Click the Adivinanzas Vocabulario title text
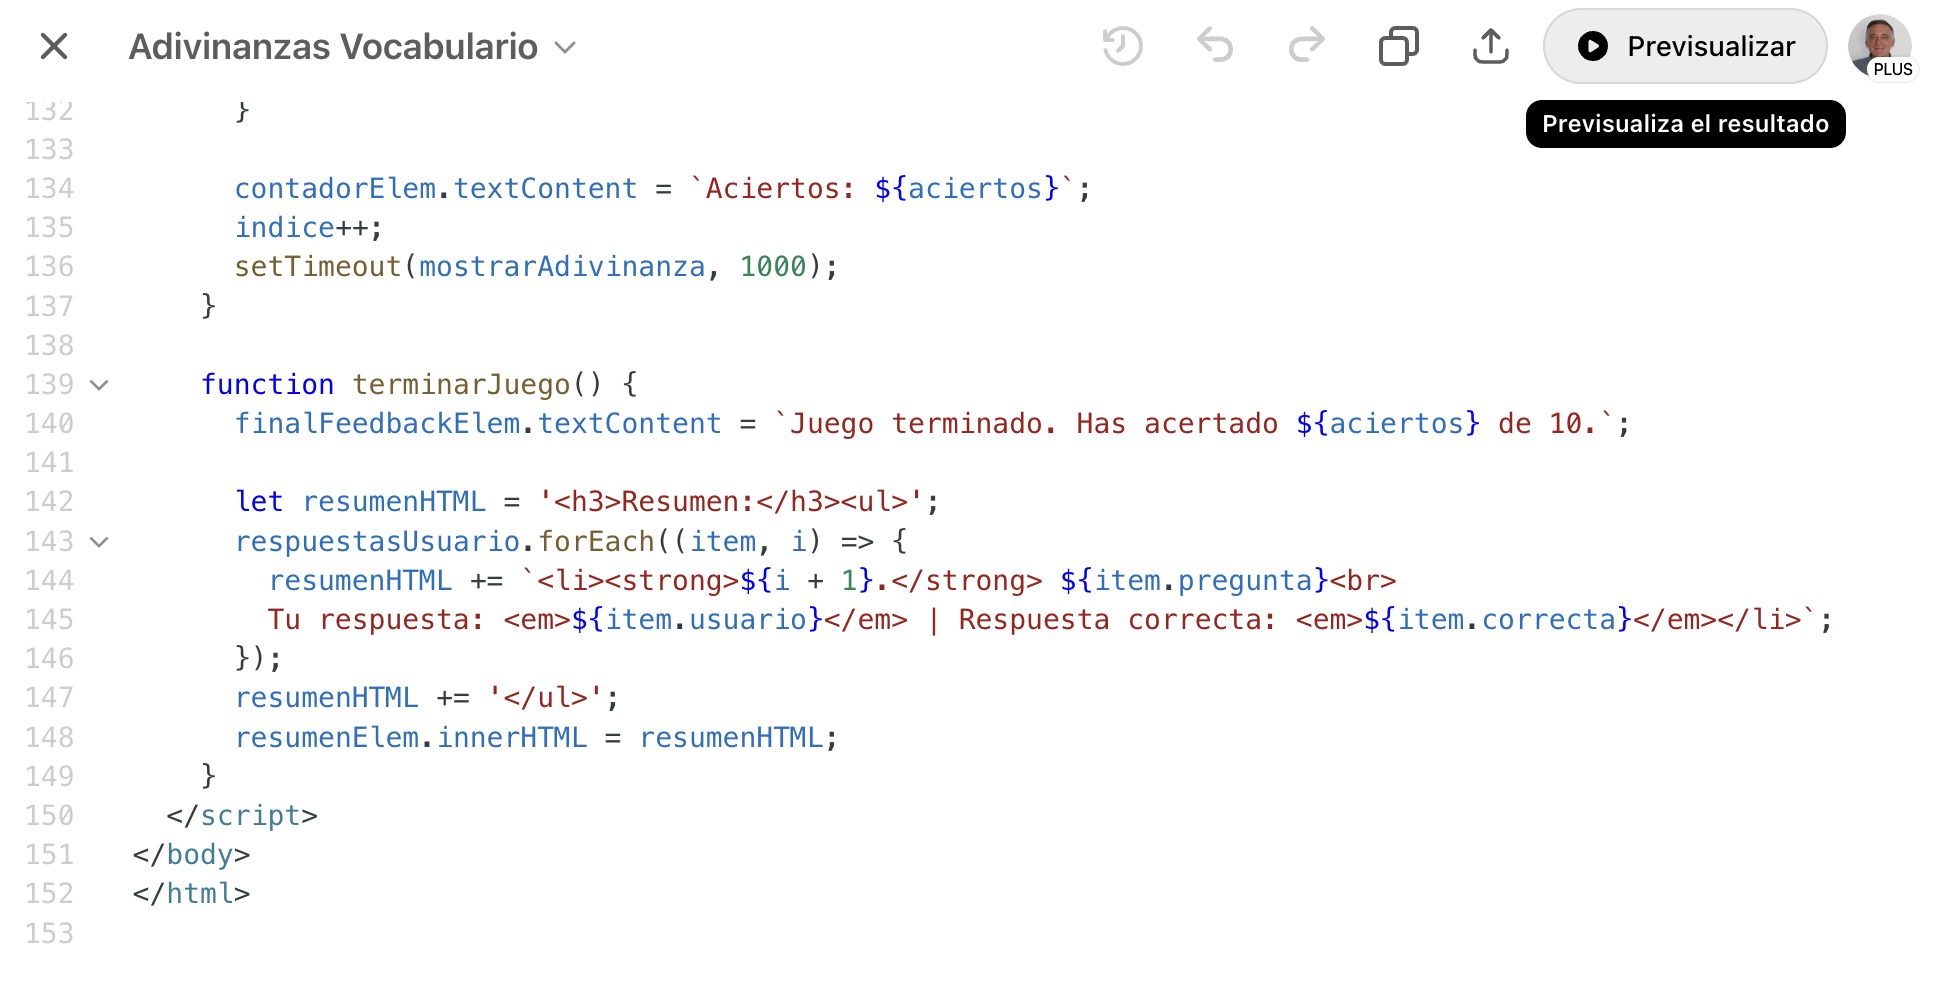1936x982 pixels. coord(333,47)
